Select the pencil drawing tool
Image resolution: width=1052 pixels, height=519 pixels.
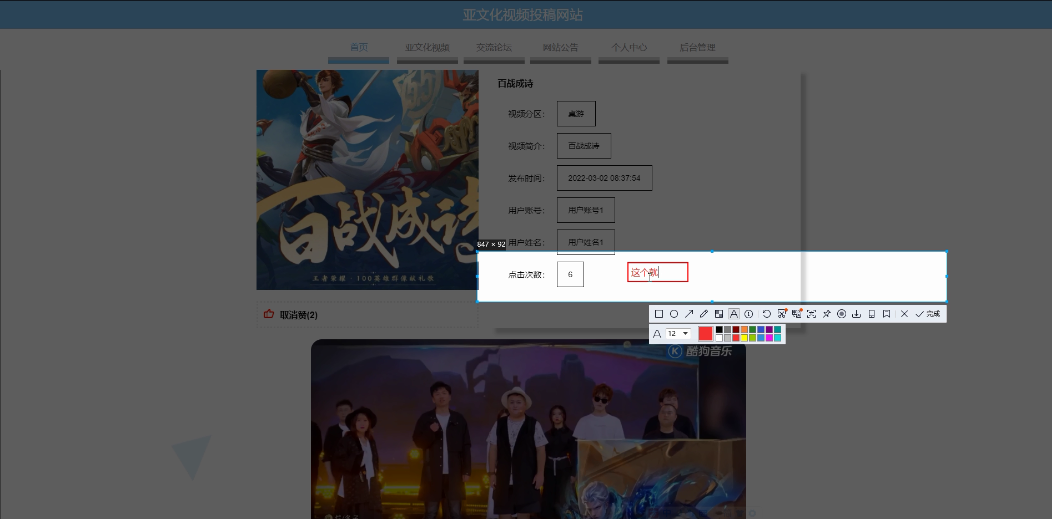point(704,314)
